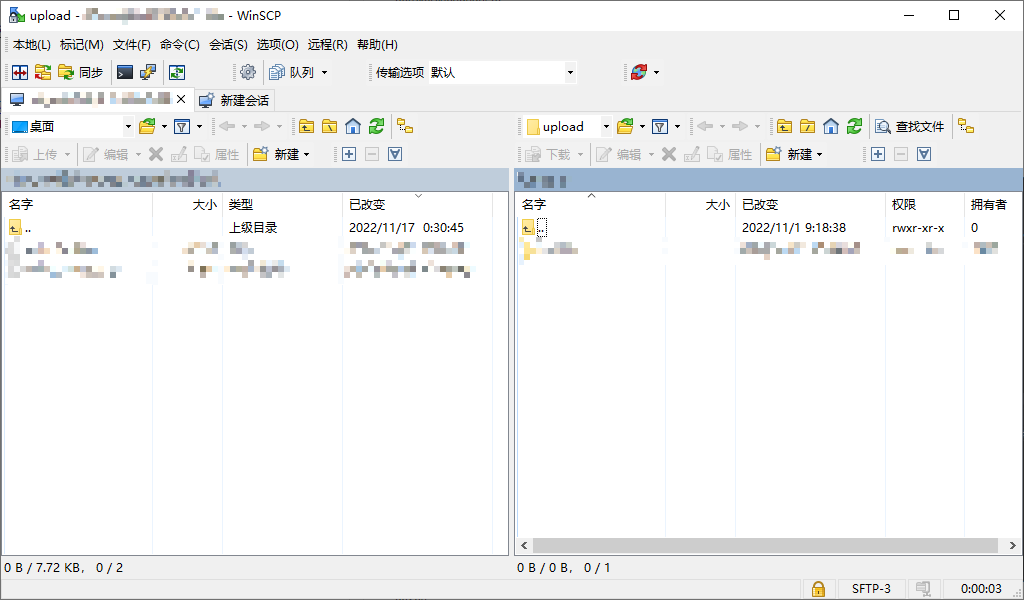
Task: Go to local home directory icon
Action: pyautogui.click(x=353, y=126)
